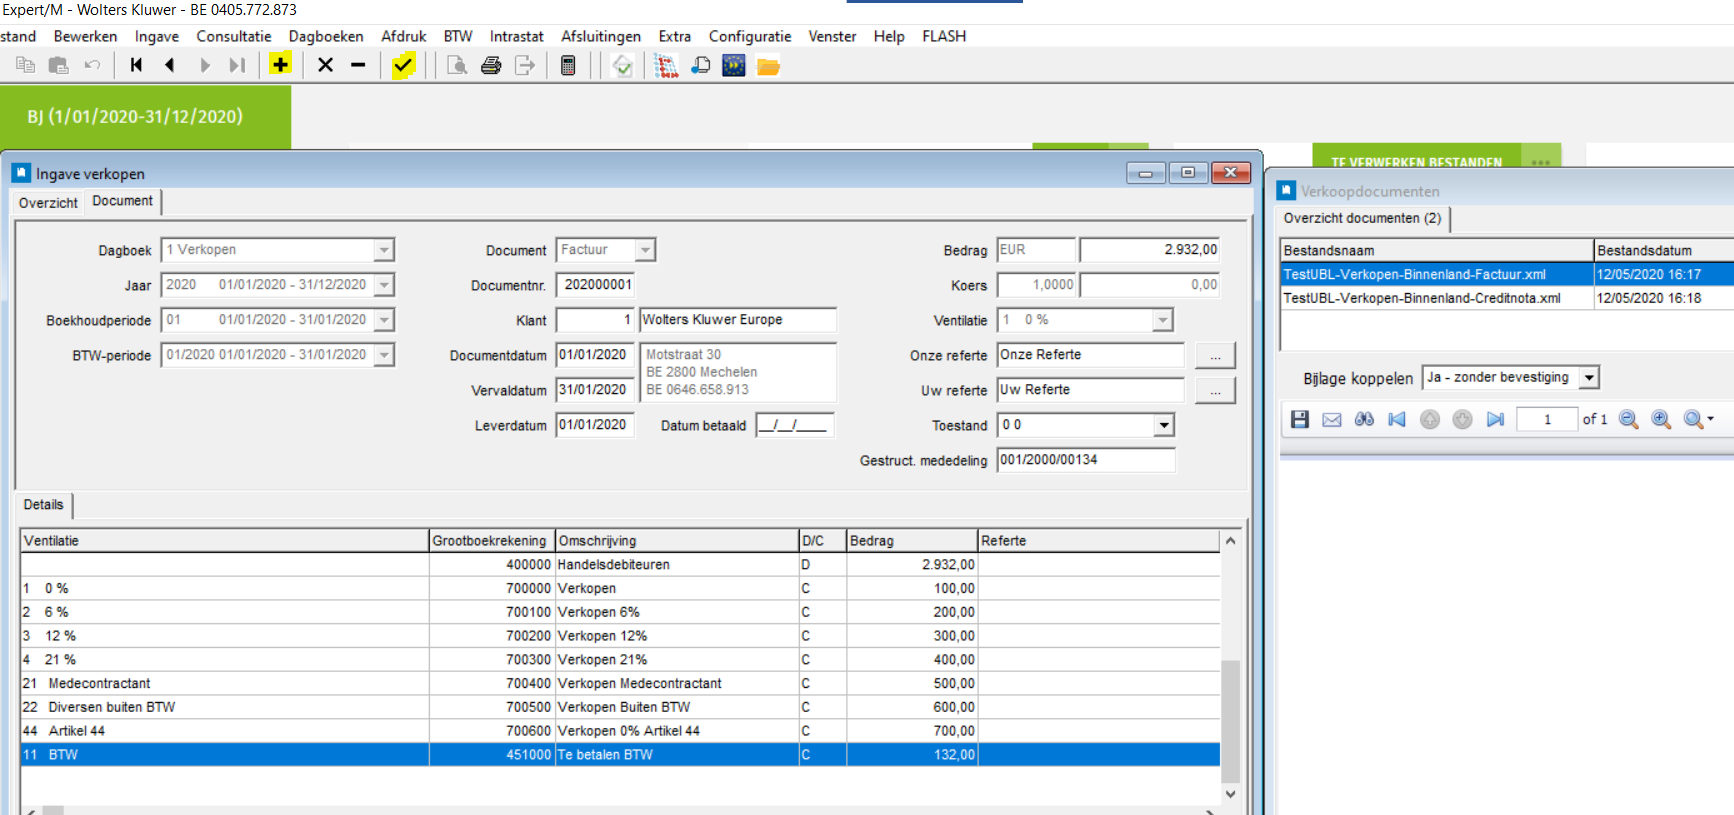The height and width of the screenshot is (815, 1734).
Task: Open the calculator from the toolbar
Action: point(568,66)
